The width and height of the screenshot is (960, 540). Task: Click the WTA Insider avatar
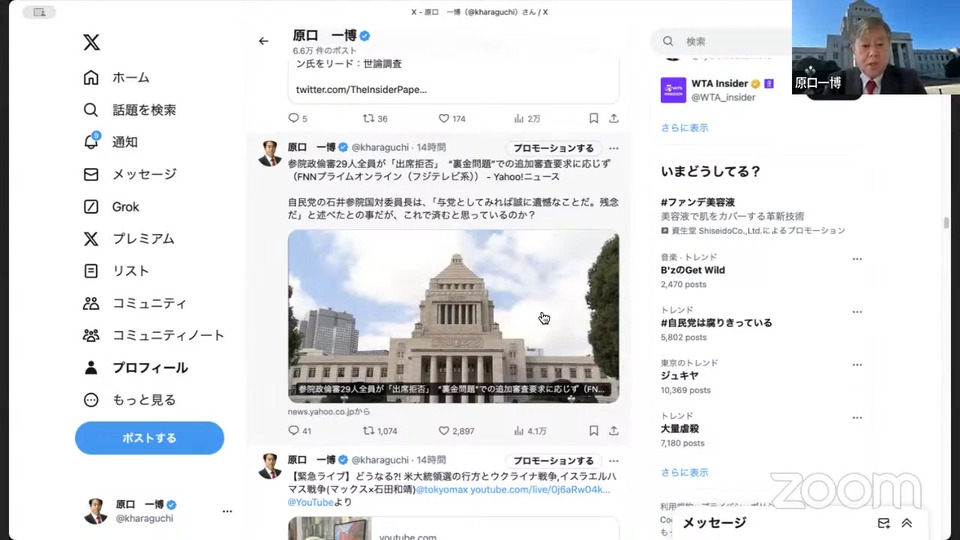click(x=673, y=90)
